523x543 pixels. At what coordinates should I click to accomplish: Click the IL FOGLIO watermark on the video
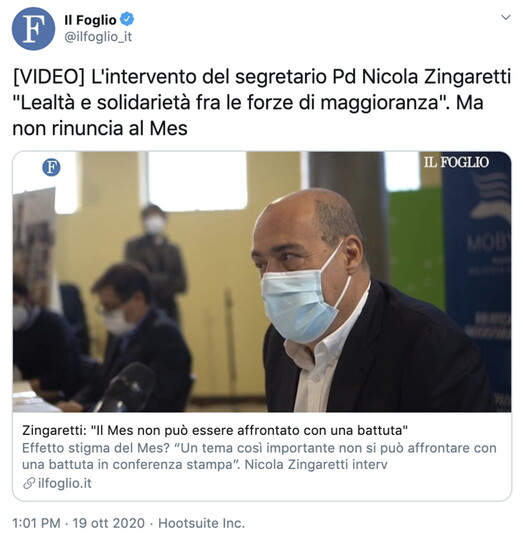point(456,162)
